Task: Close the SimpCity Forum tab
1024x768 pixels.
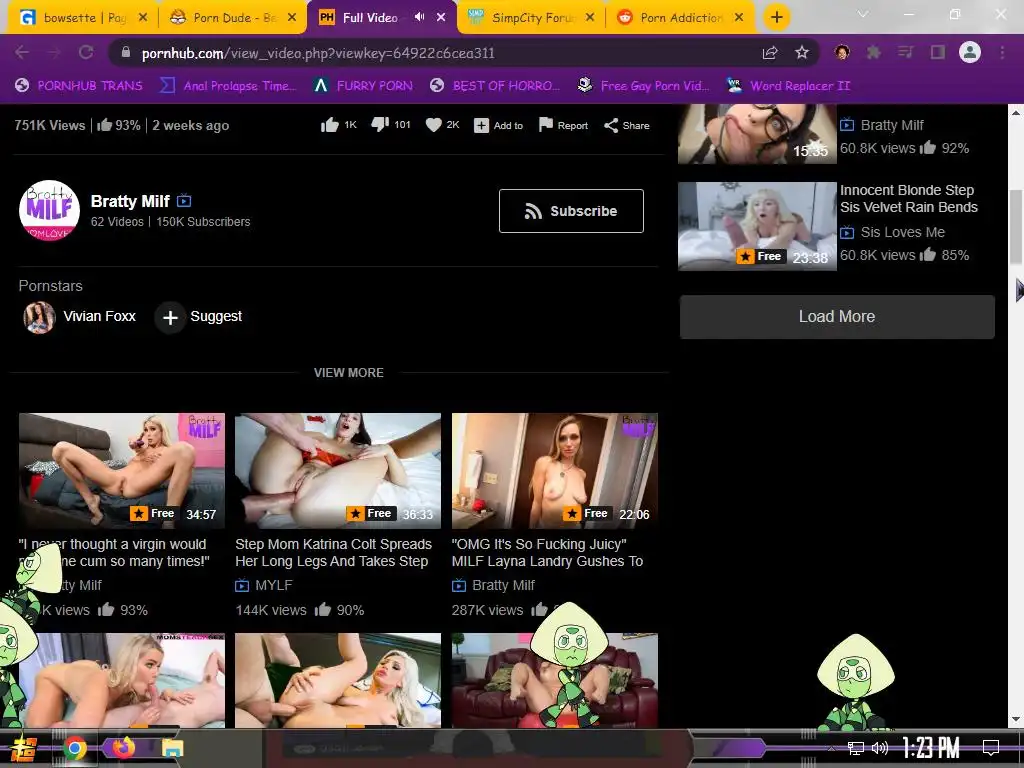Action: [590, 18]
